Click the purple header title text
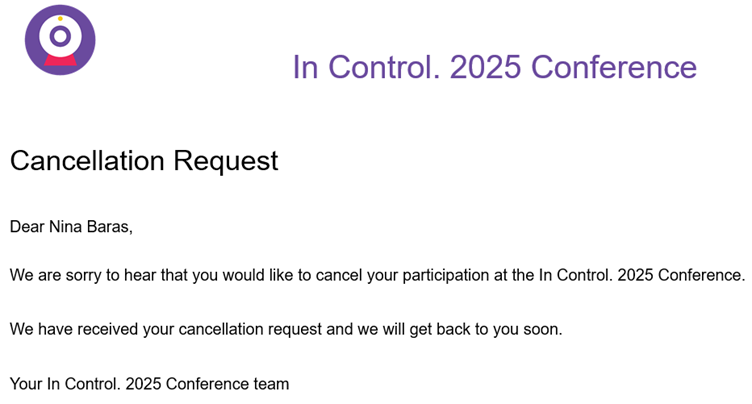This screenshot has height=404, width=752. 494,67
